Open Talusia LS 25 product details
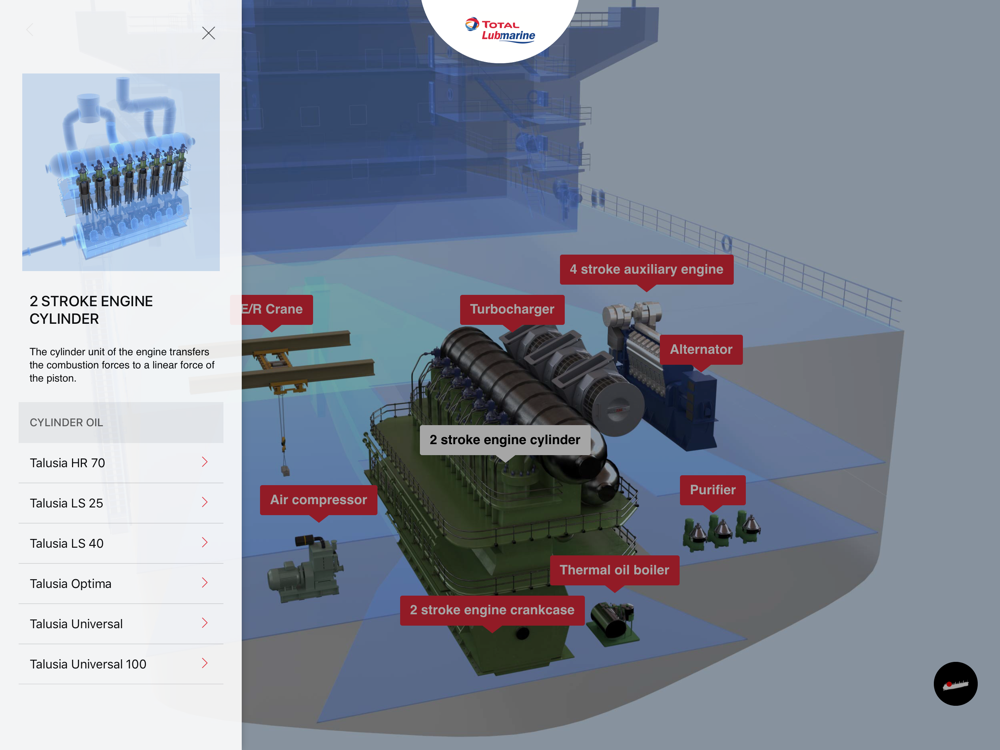This screenshot has width=1000, height=750. [121, 503]
